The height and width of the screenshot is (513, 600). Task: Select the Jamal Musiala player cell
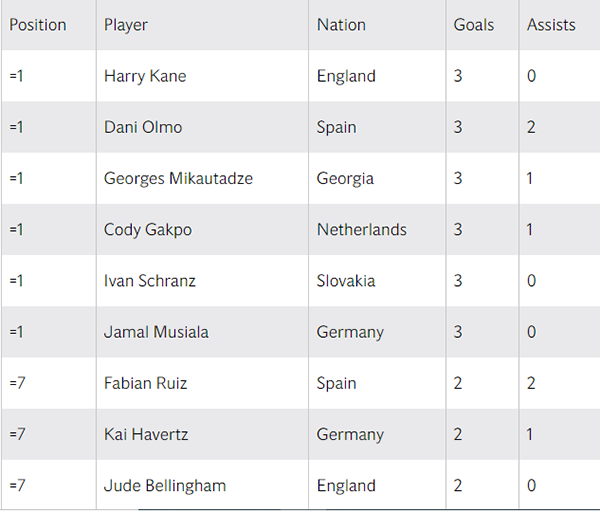156,332
